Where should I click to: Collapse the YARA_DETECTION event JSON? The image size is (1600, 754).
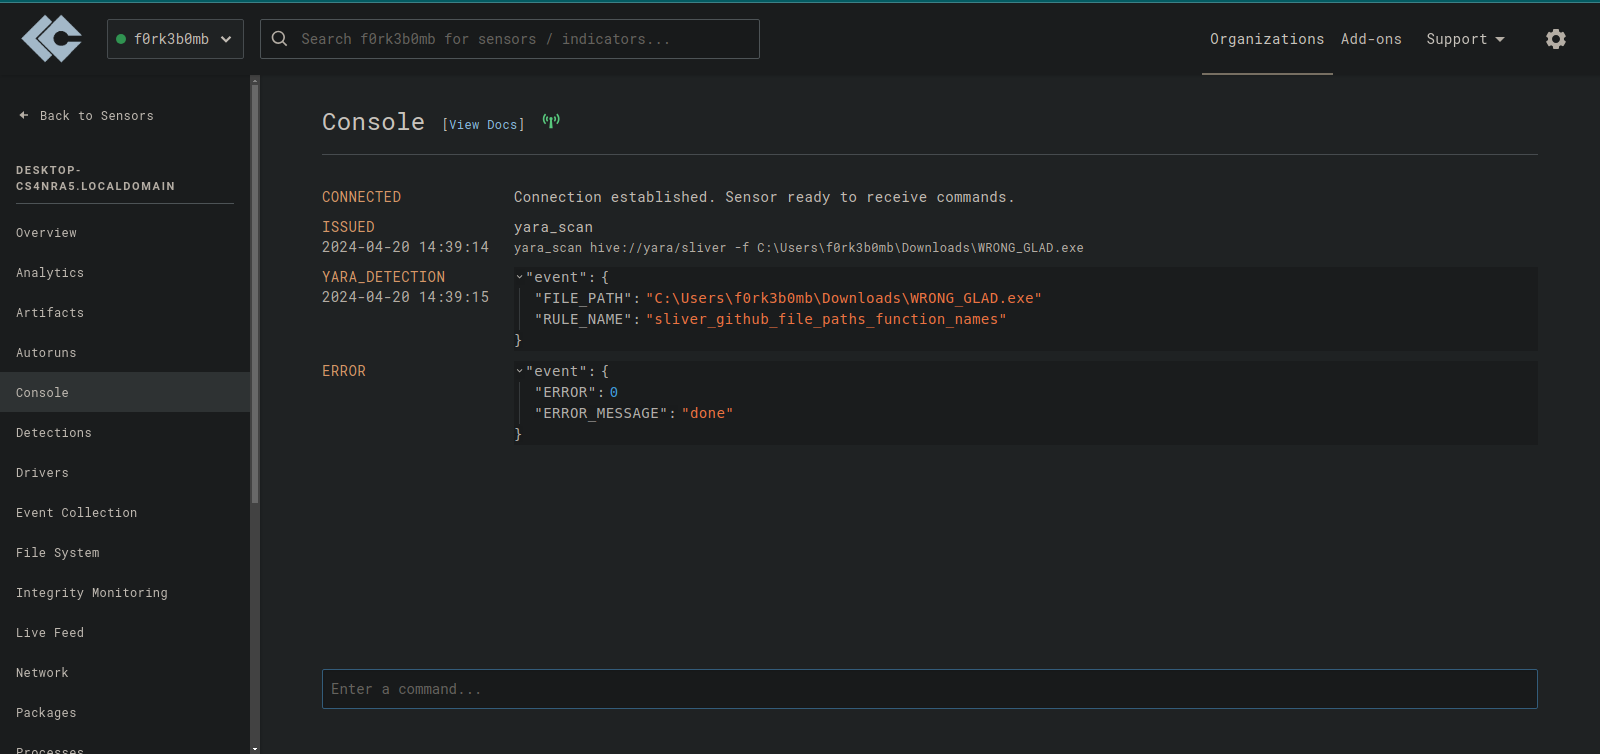(520, 277)
